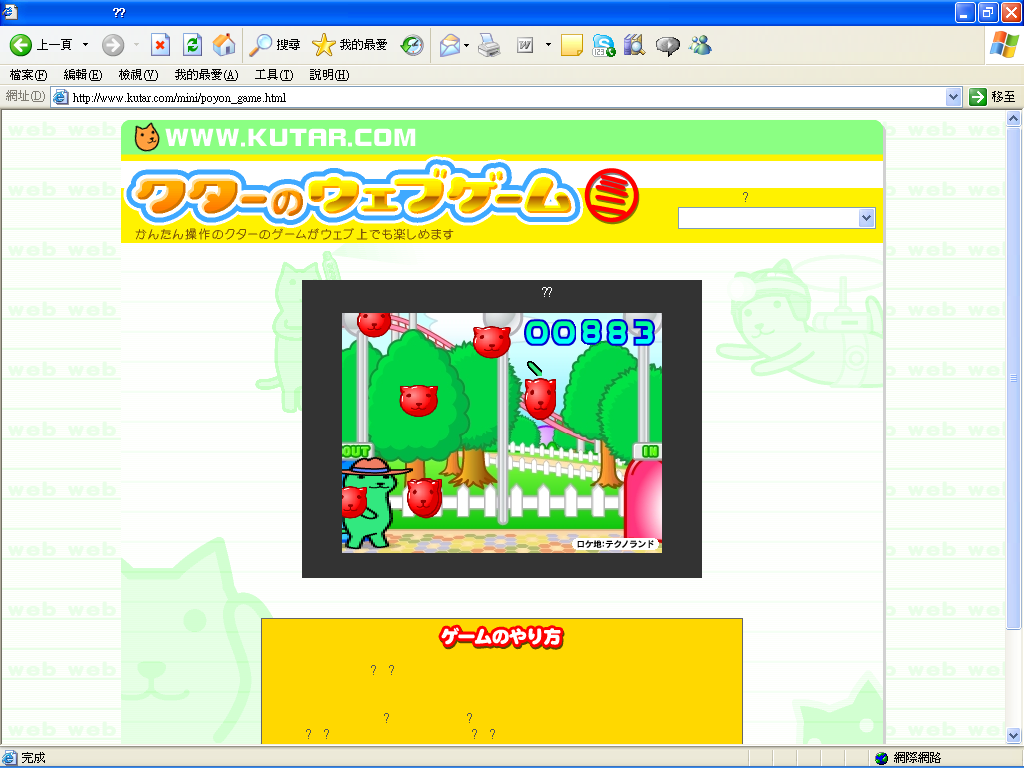
Task: Click the IE window title bar icon
Action: tap(10, 12)
